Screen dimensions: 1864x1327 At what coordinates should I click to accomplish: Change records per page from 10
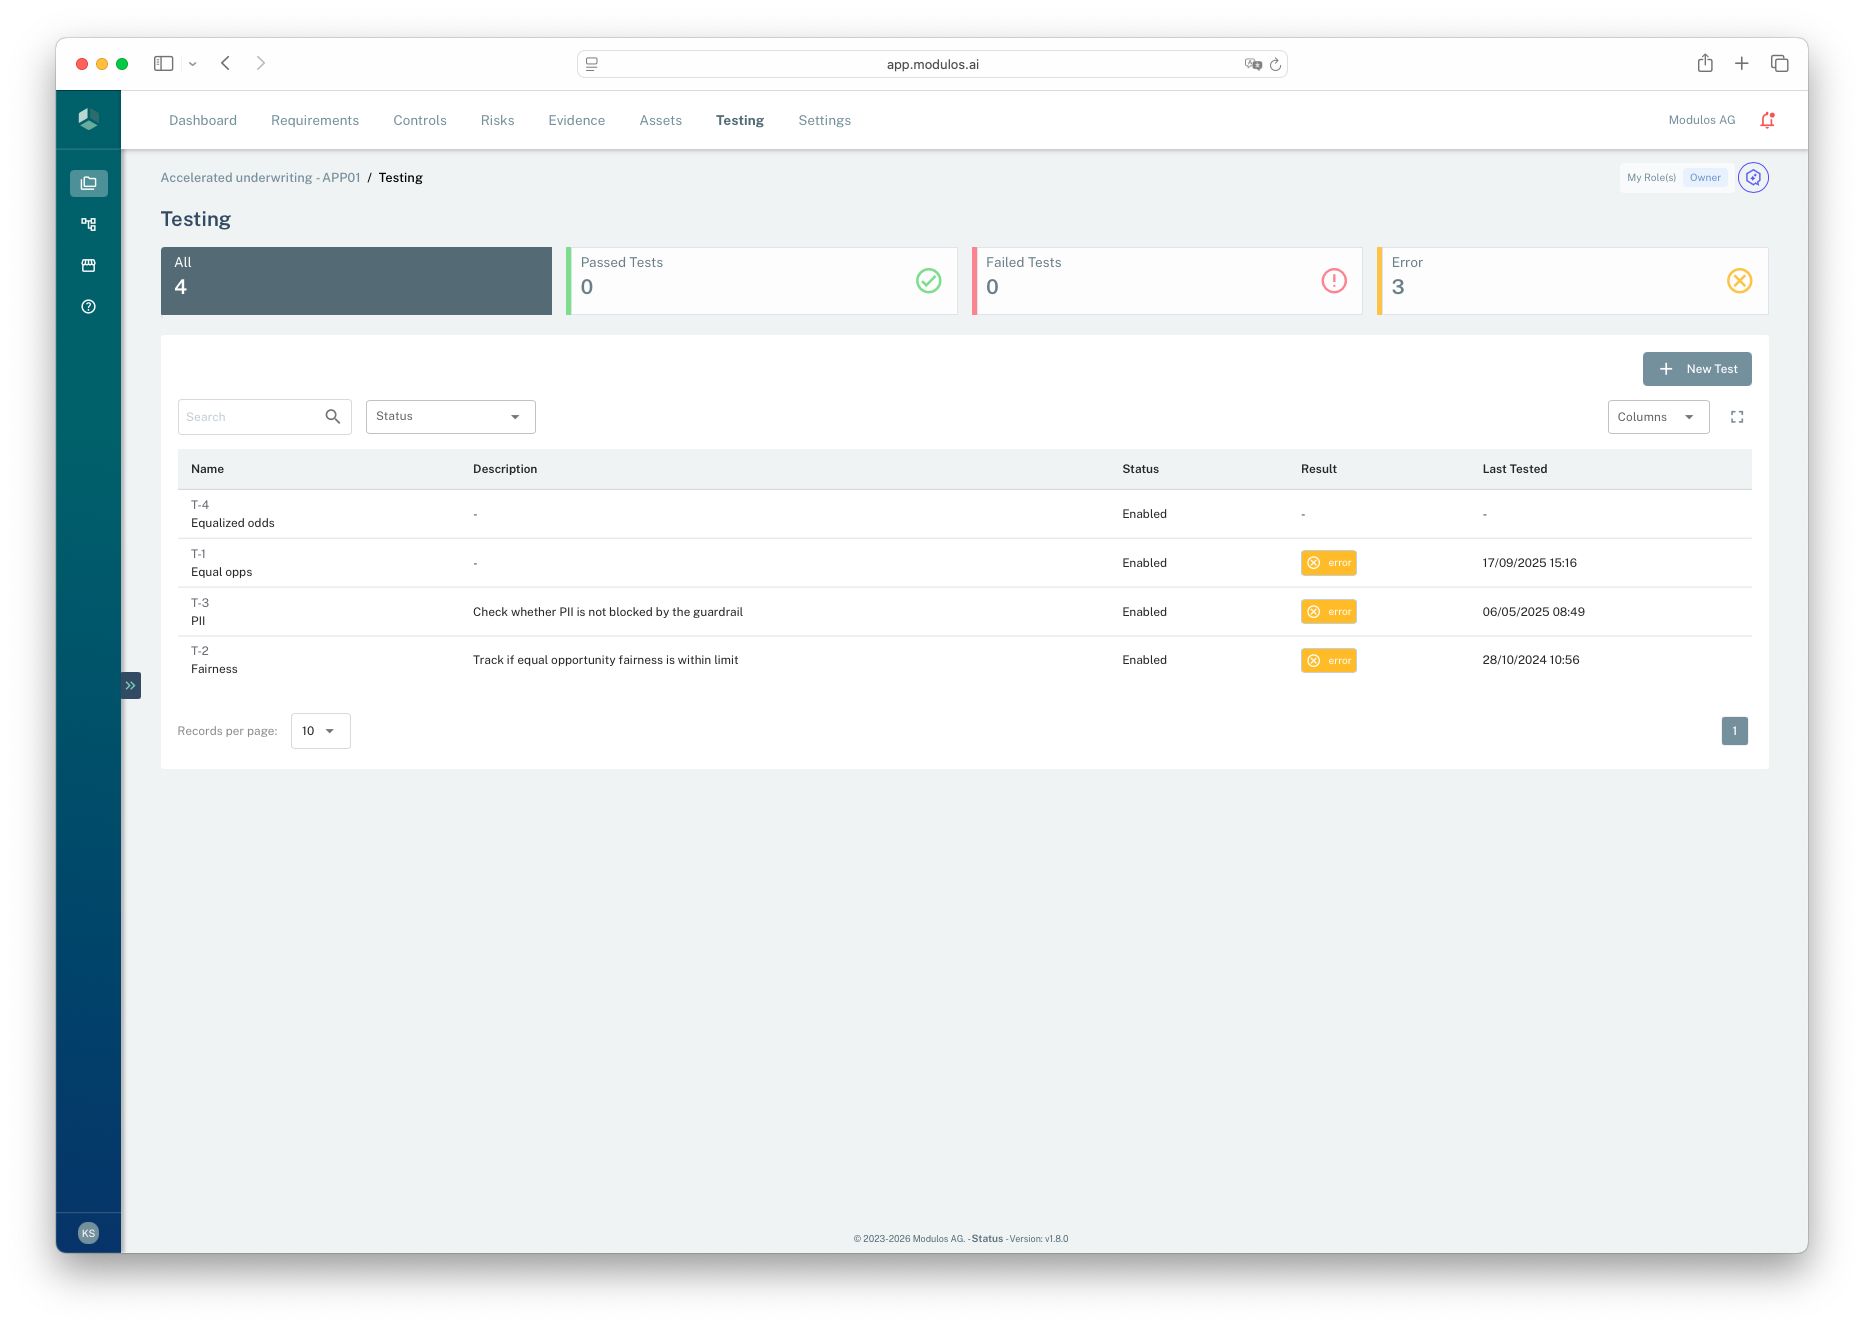tap(319, 731)
